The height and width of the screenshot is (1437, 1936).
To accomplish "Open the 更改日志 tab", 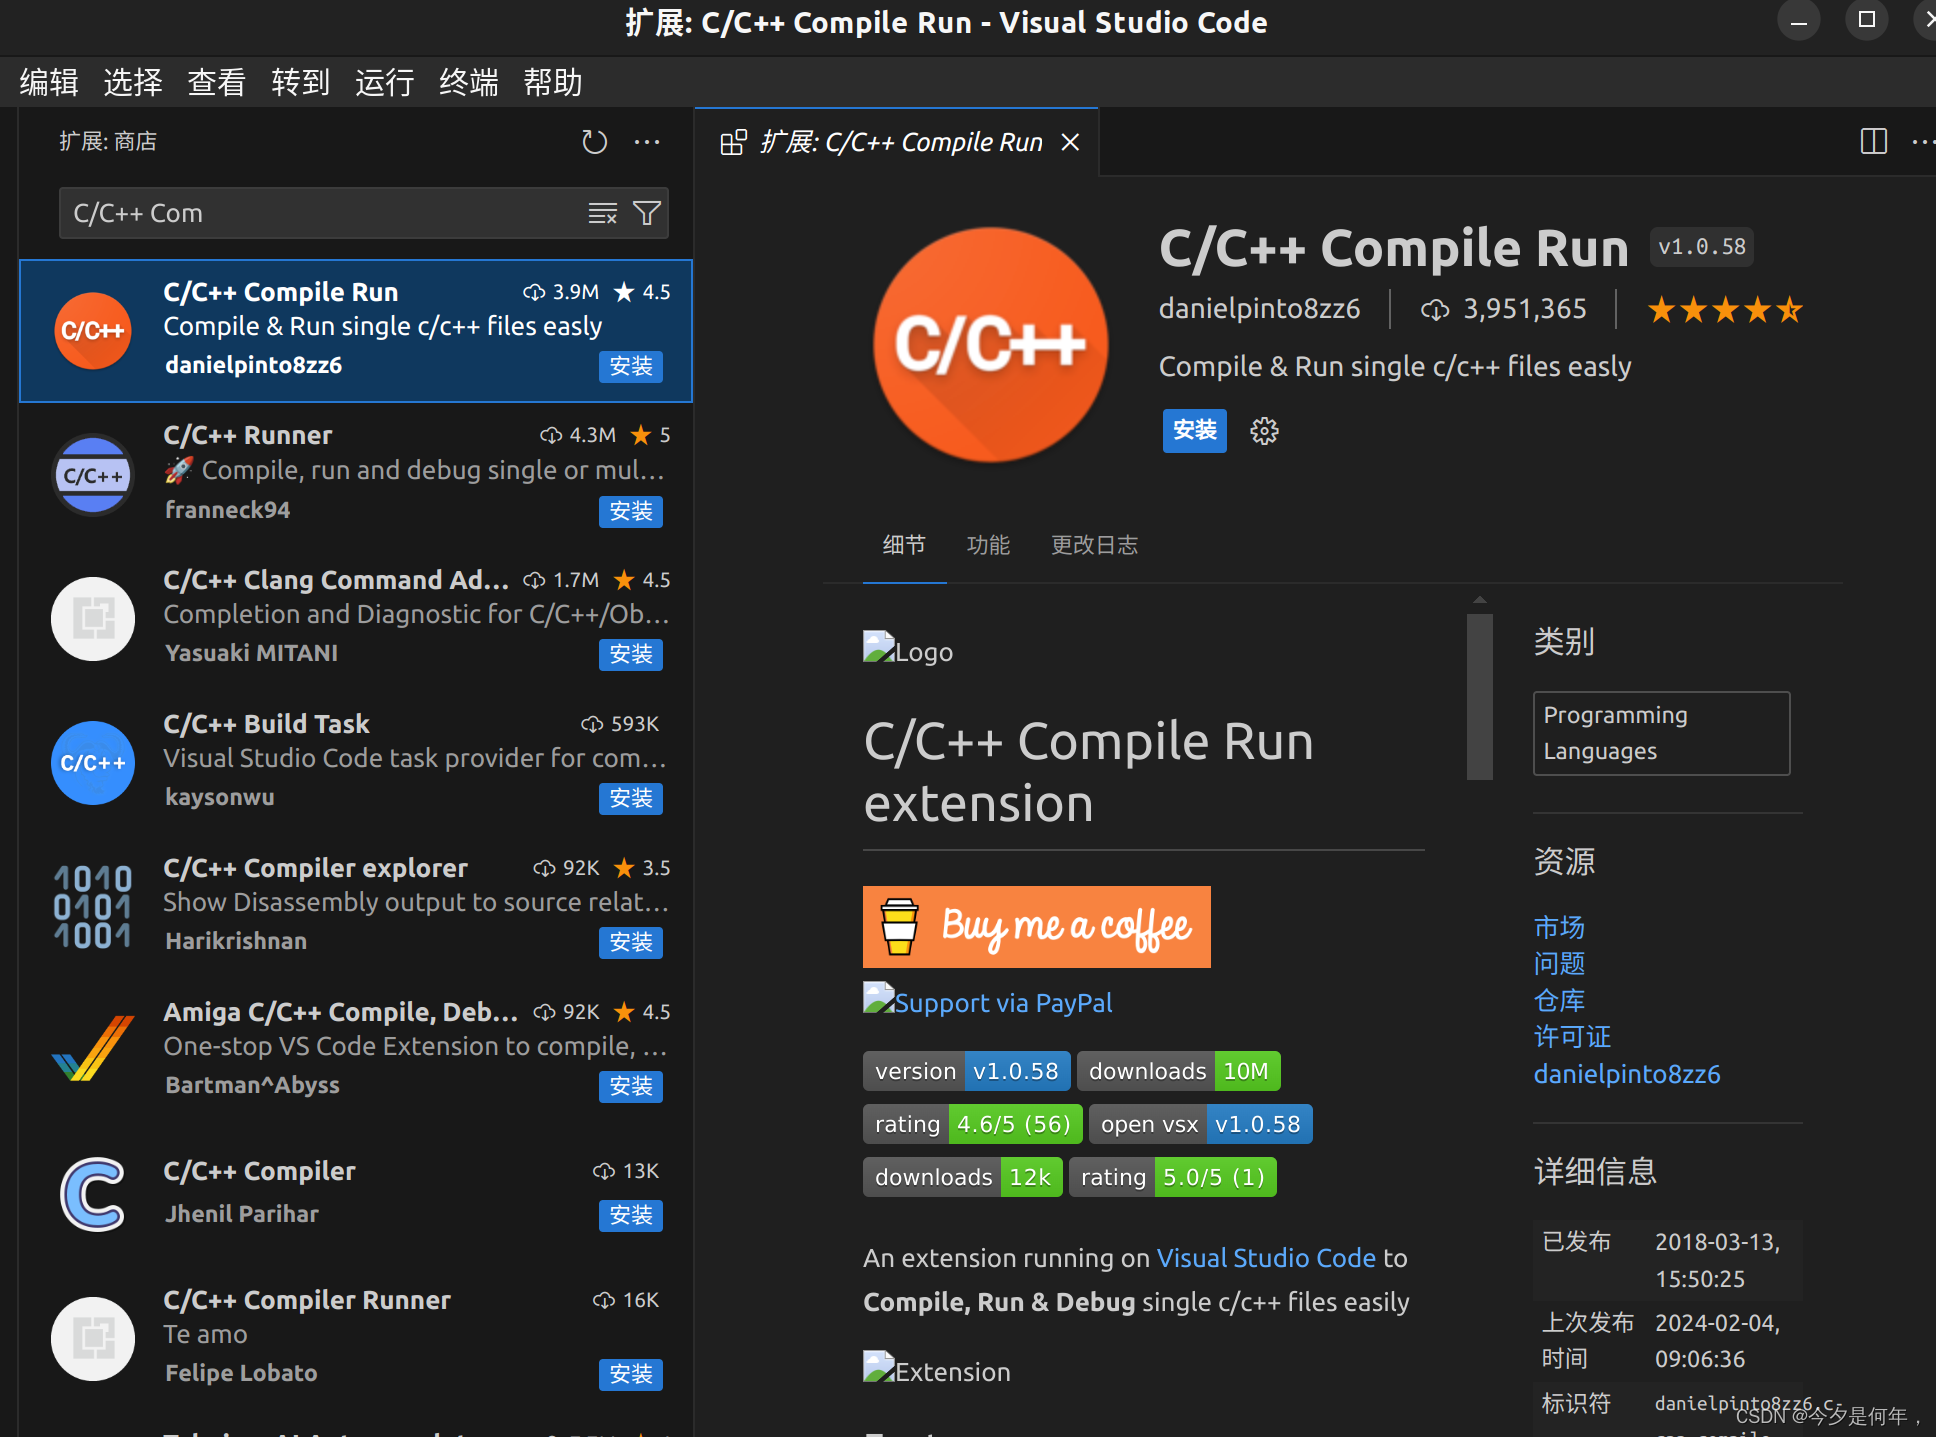I will [1094, 545].
